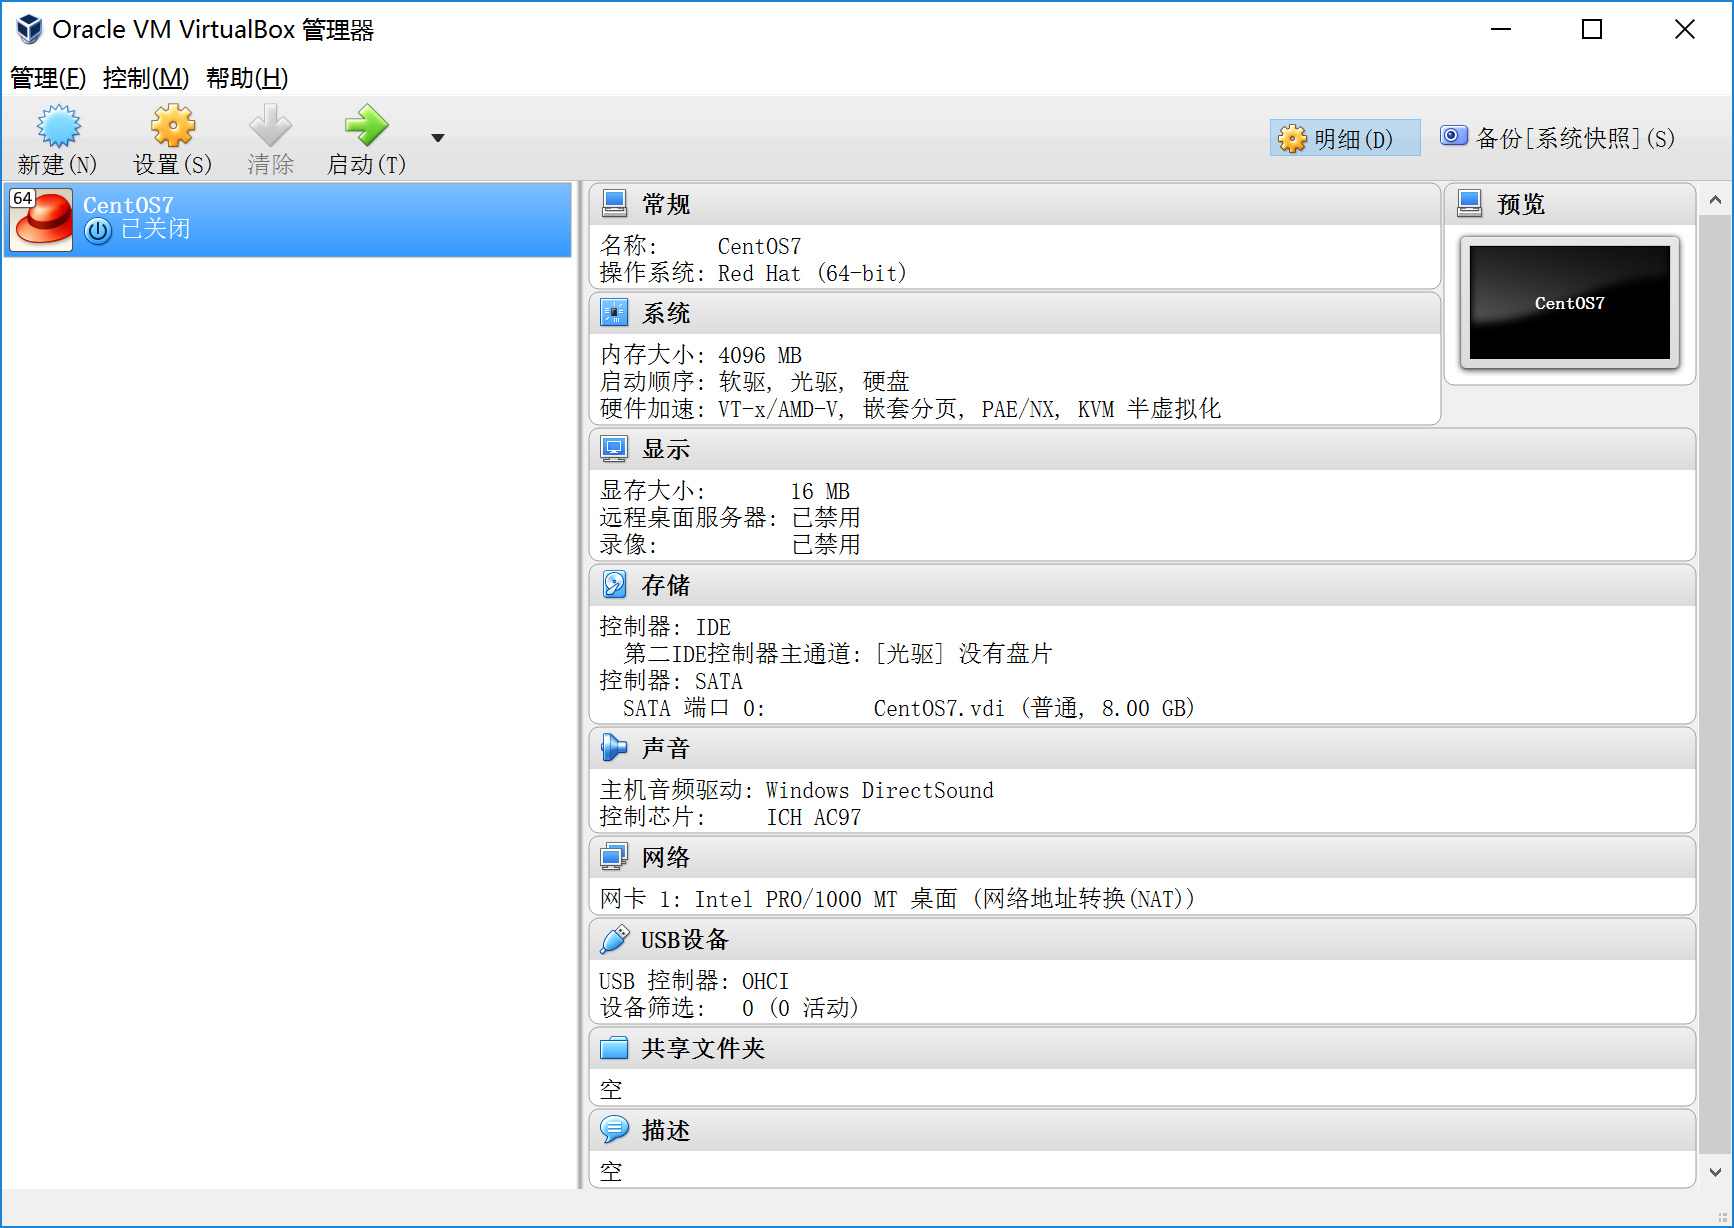This screenshot has width=1734, height=1228.
Task: Open the 帮助(H) menu
Action: 247,78
